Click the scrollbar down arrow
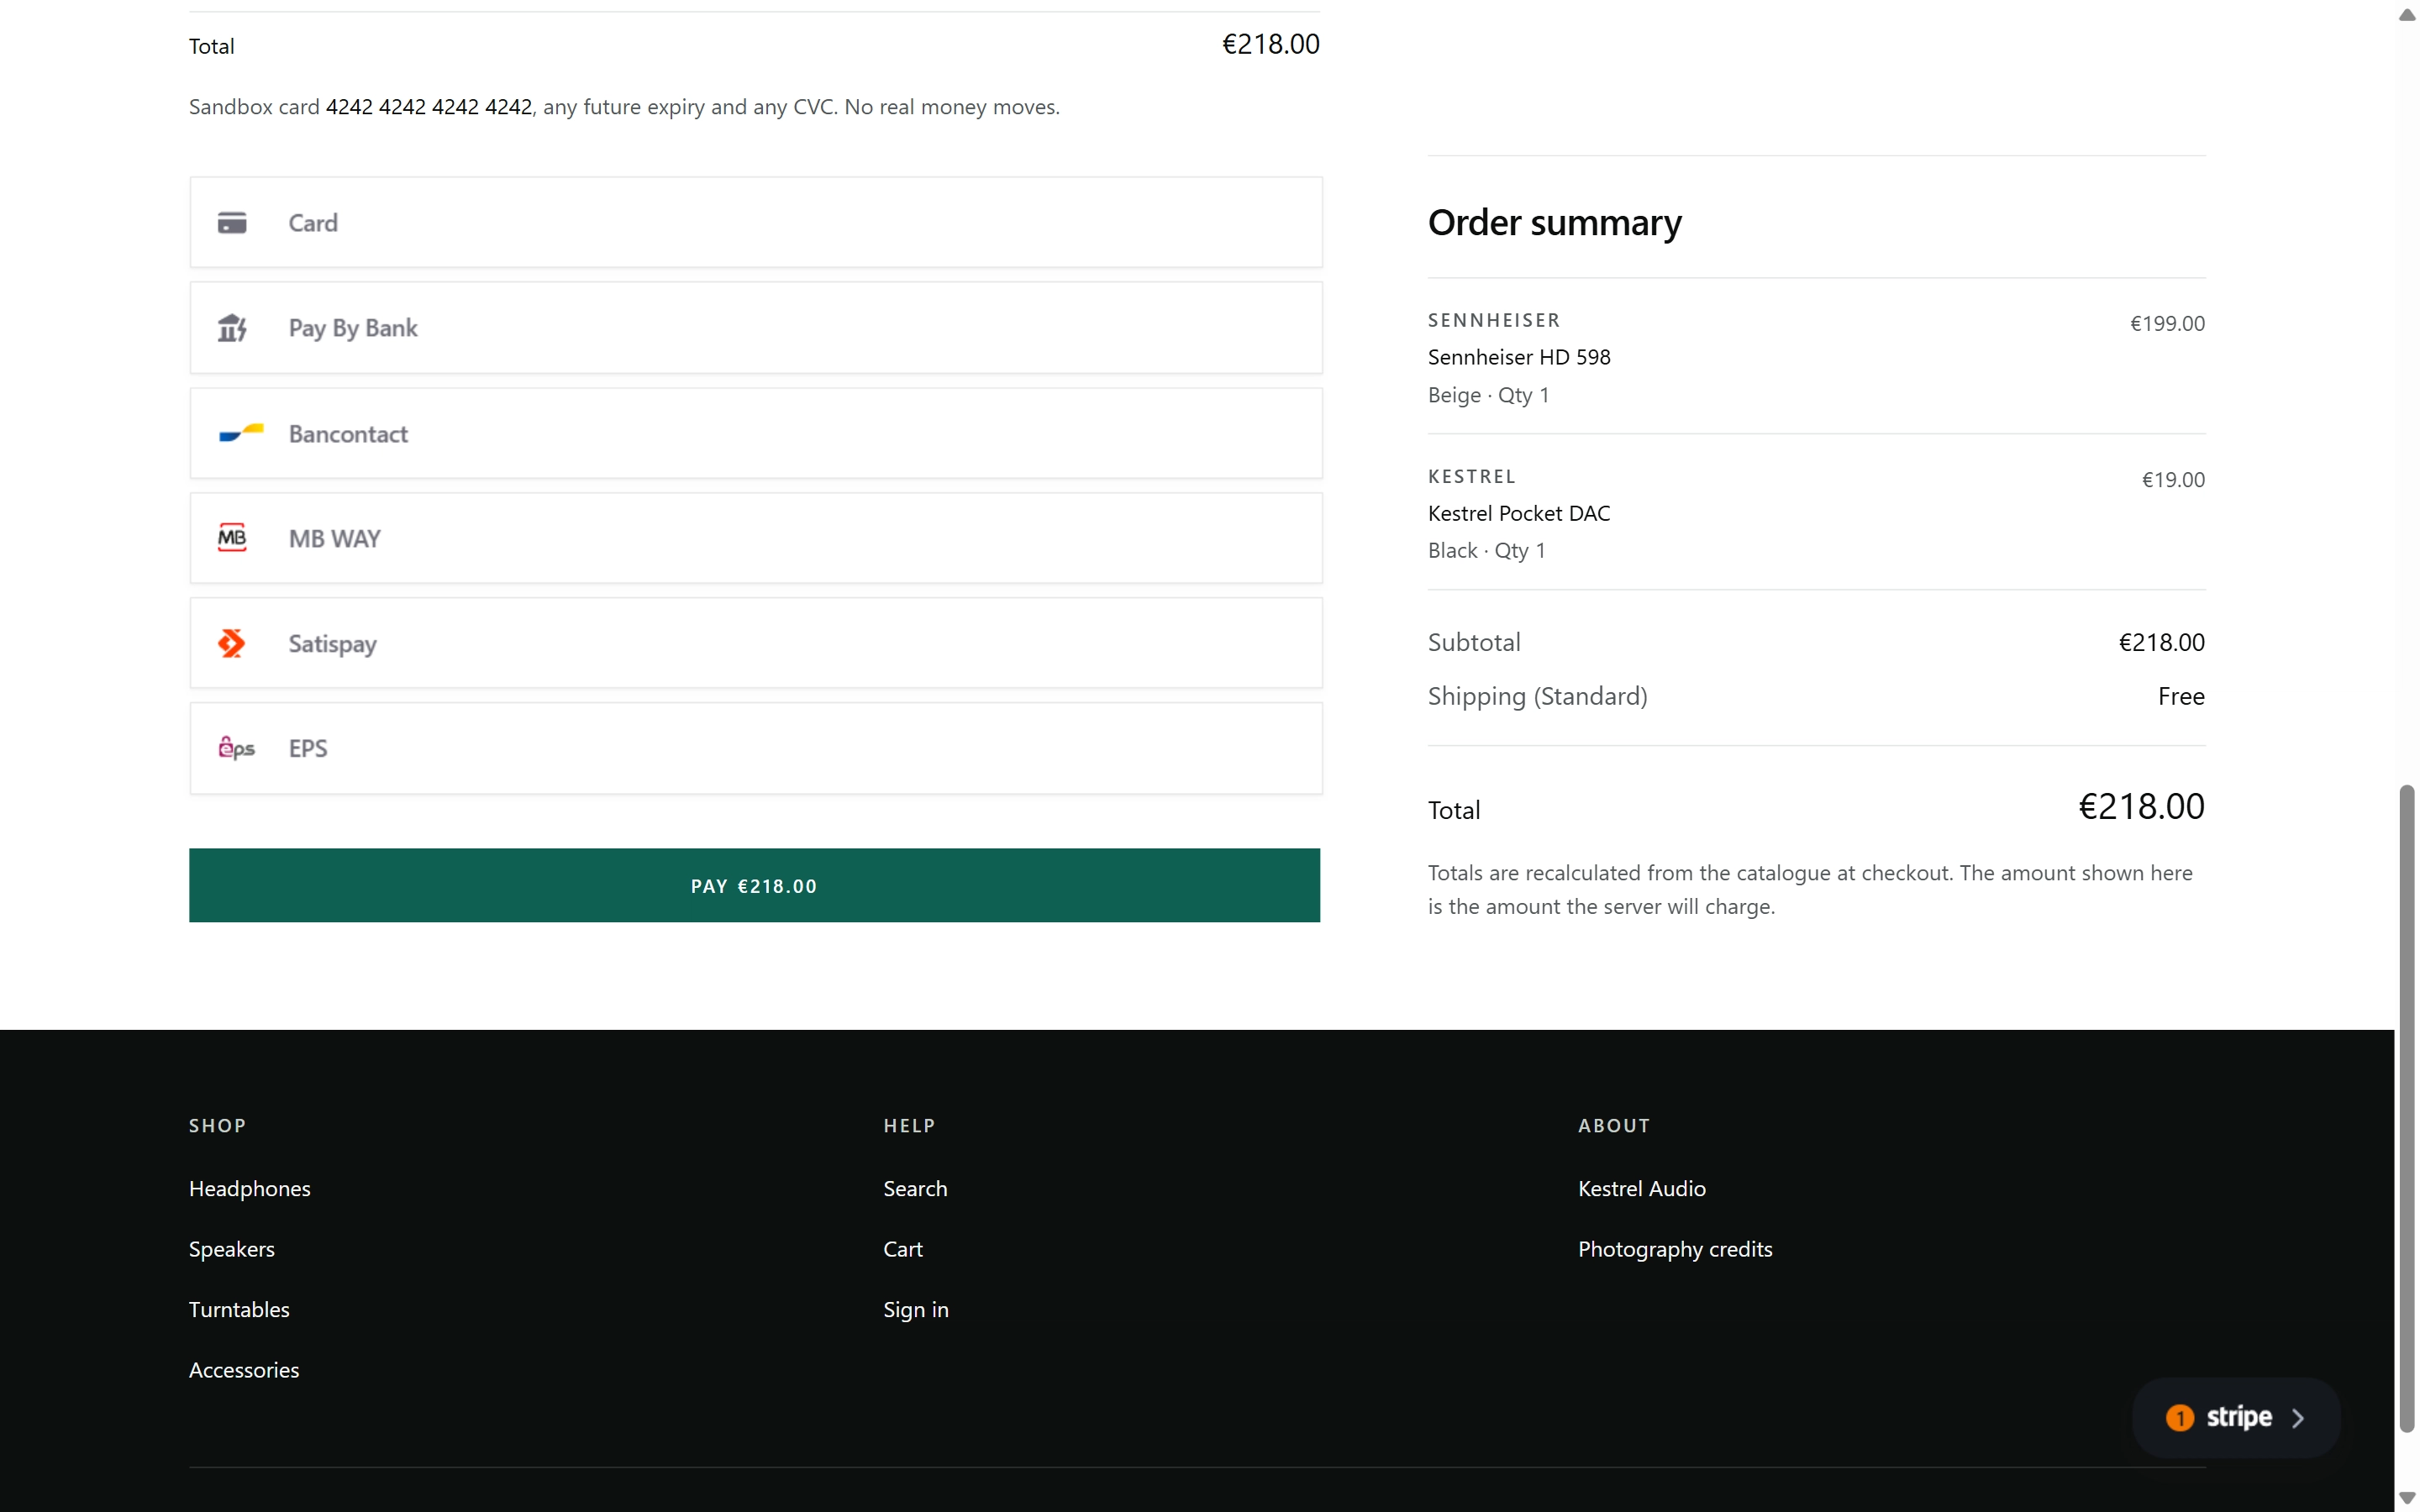This screenshot has width=2420, height=1512. coord(2407,1497)
